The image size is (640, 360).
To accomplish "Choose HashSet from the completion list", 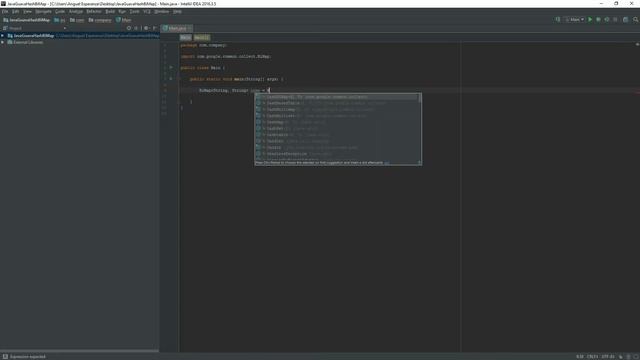I will (x=337, y=128).
